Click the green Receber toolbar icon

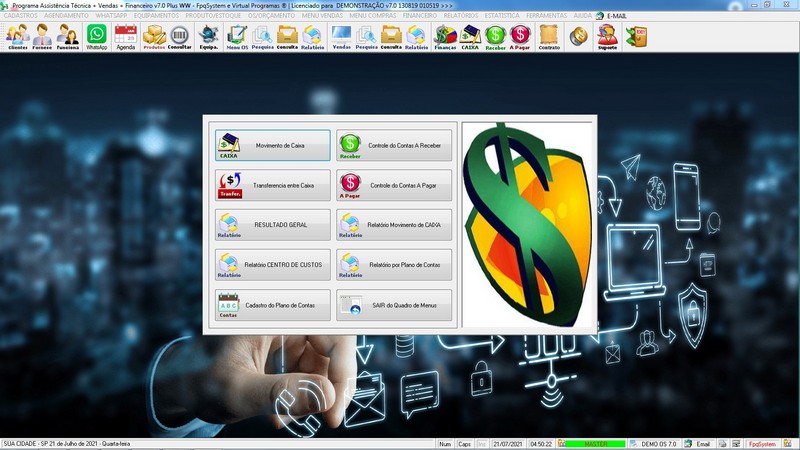tap(495, 37)
